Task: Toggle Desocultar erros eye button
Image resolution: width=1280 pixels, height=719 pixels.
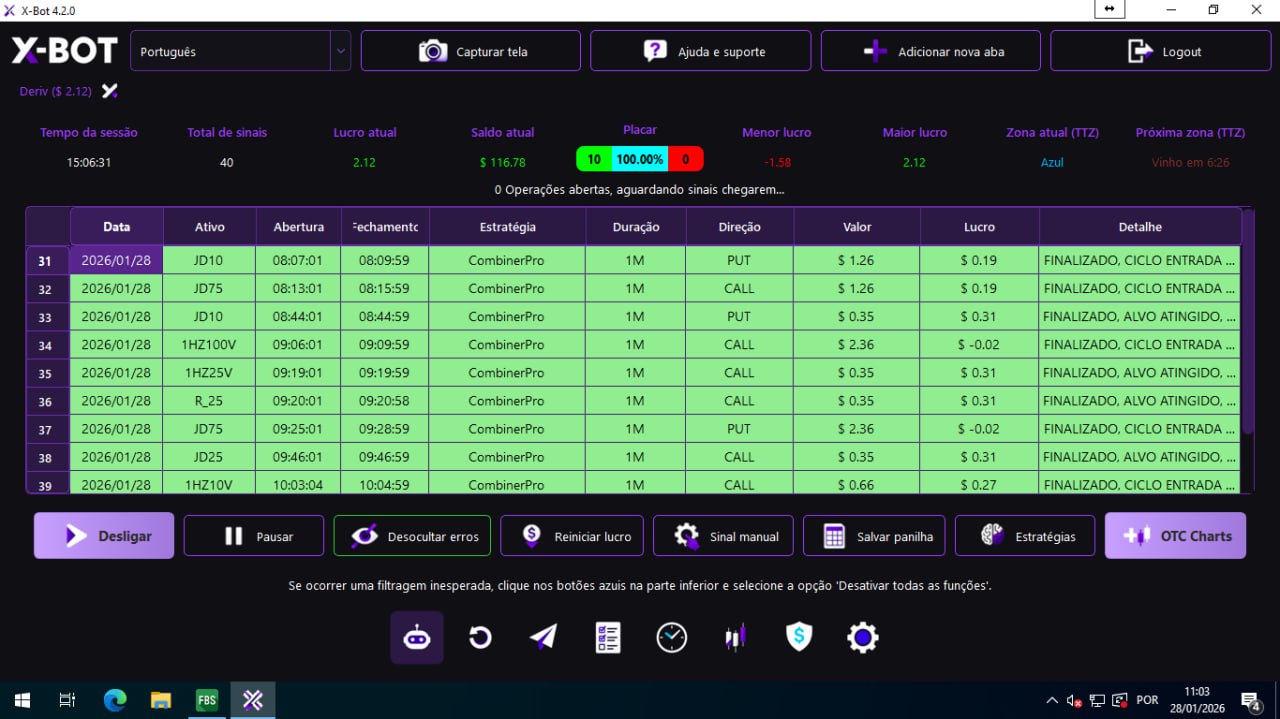Action: pyautogui.click(x=412, y=536)
